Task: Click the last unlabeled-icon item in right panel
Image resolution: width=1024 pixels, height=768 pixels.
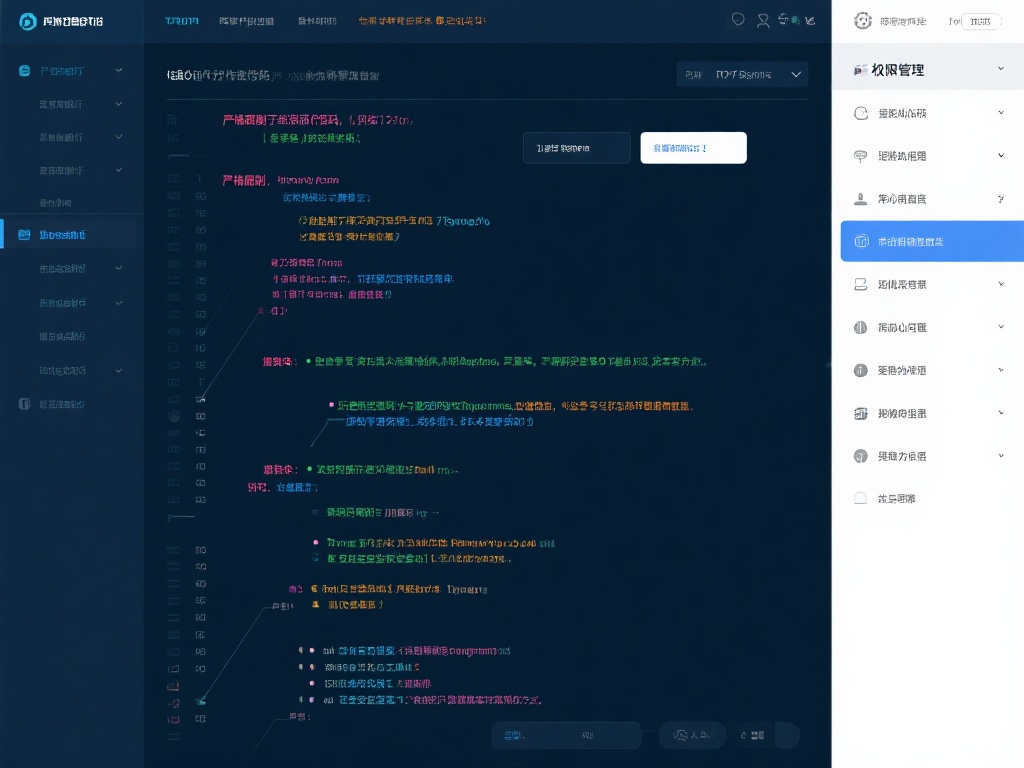Action: (860, 498)
